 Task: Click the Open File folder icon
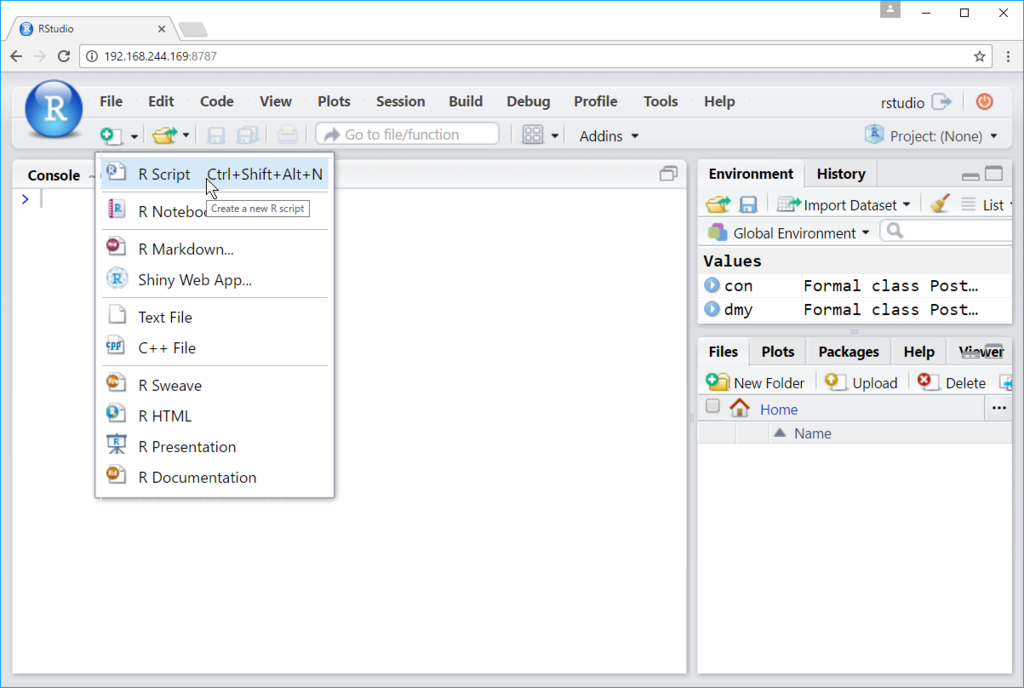(x=165, y=135)
